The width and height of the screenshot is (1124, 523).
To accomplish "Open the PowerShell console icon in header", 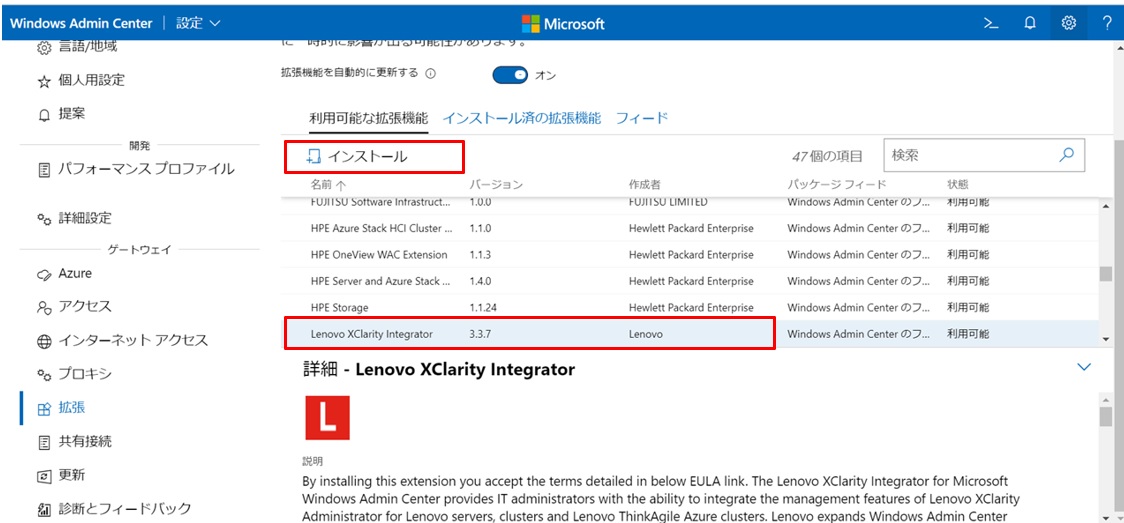I will [x=991, y=23].
